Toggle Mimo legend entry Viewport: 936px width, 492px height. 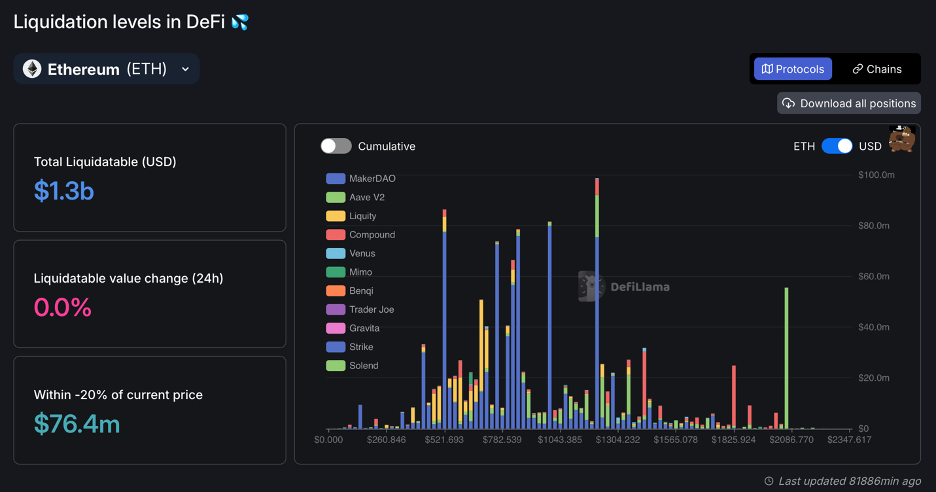pos(349,272)
